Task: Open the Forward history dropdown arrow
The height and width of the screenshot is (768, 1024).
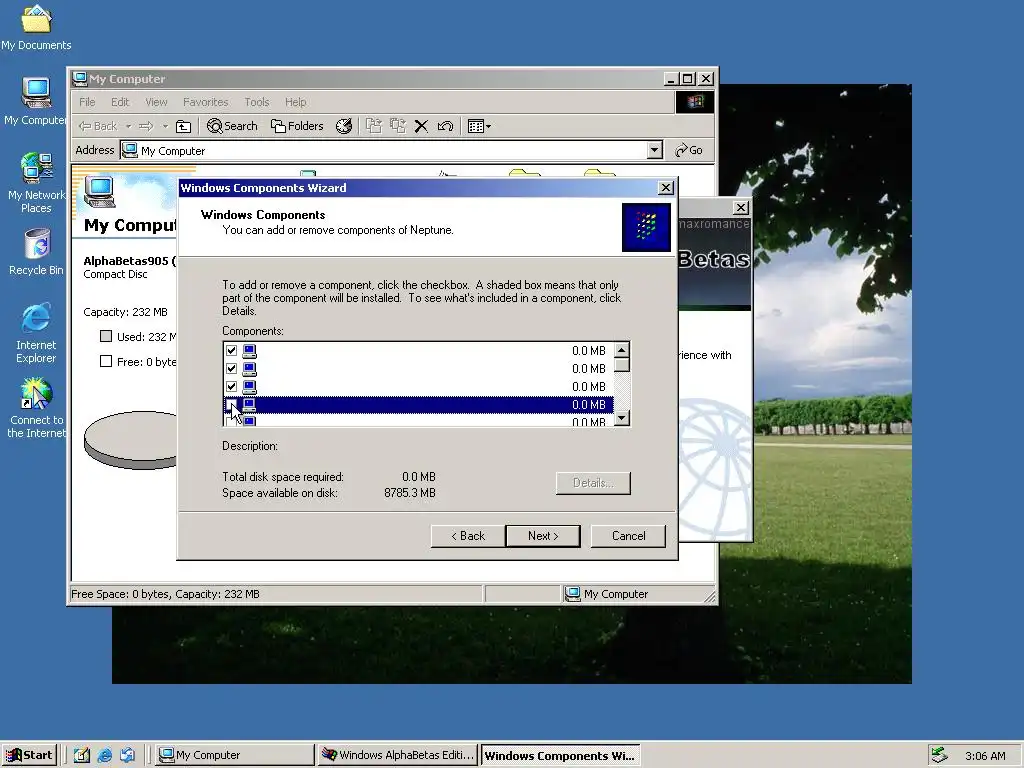Action: (x=165, y=126)
